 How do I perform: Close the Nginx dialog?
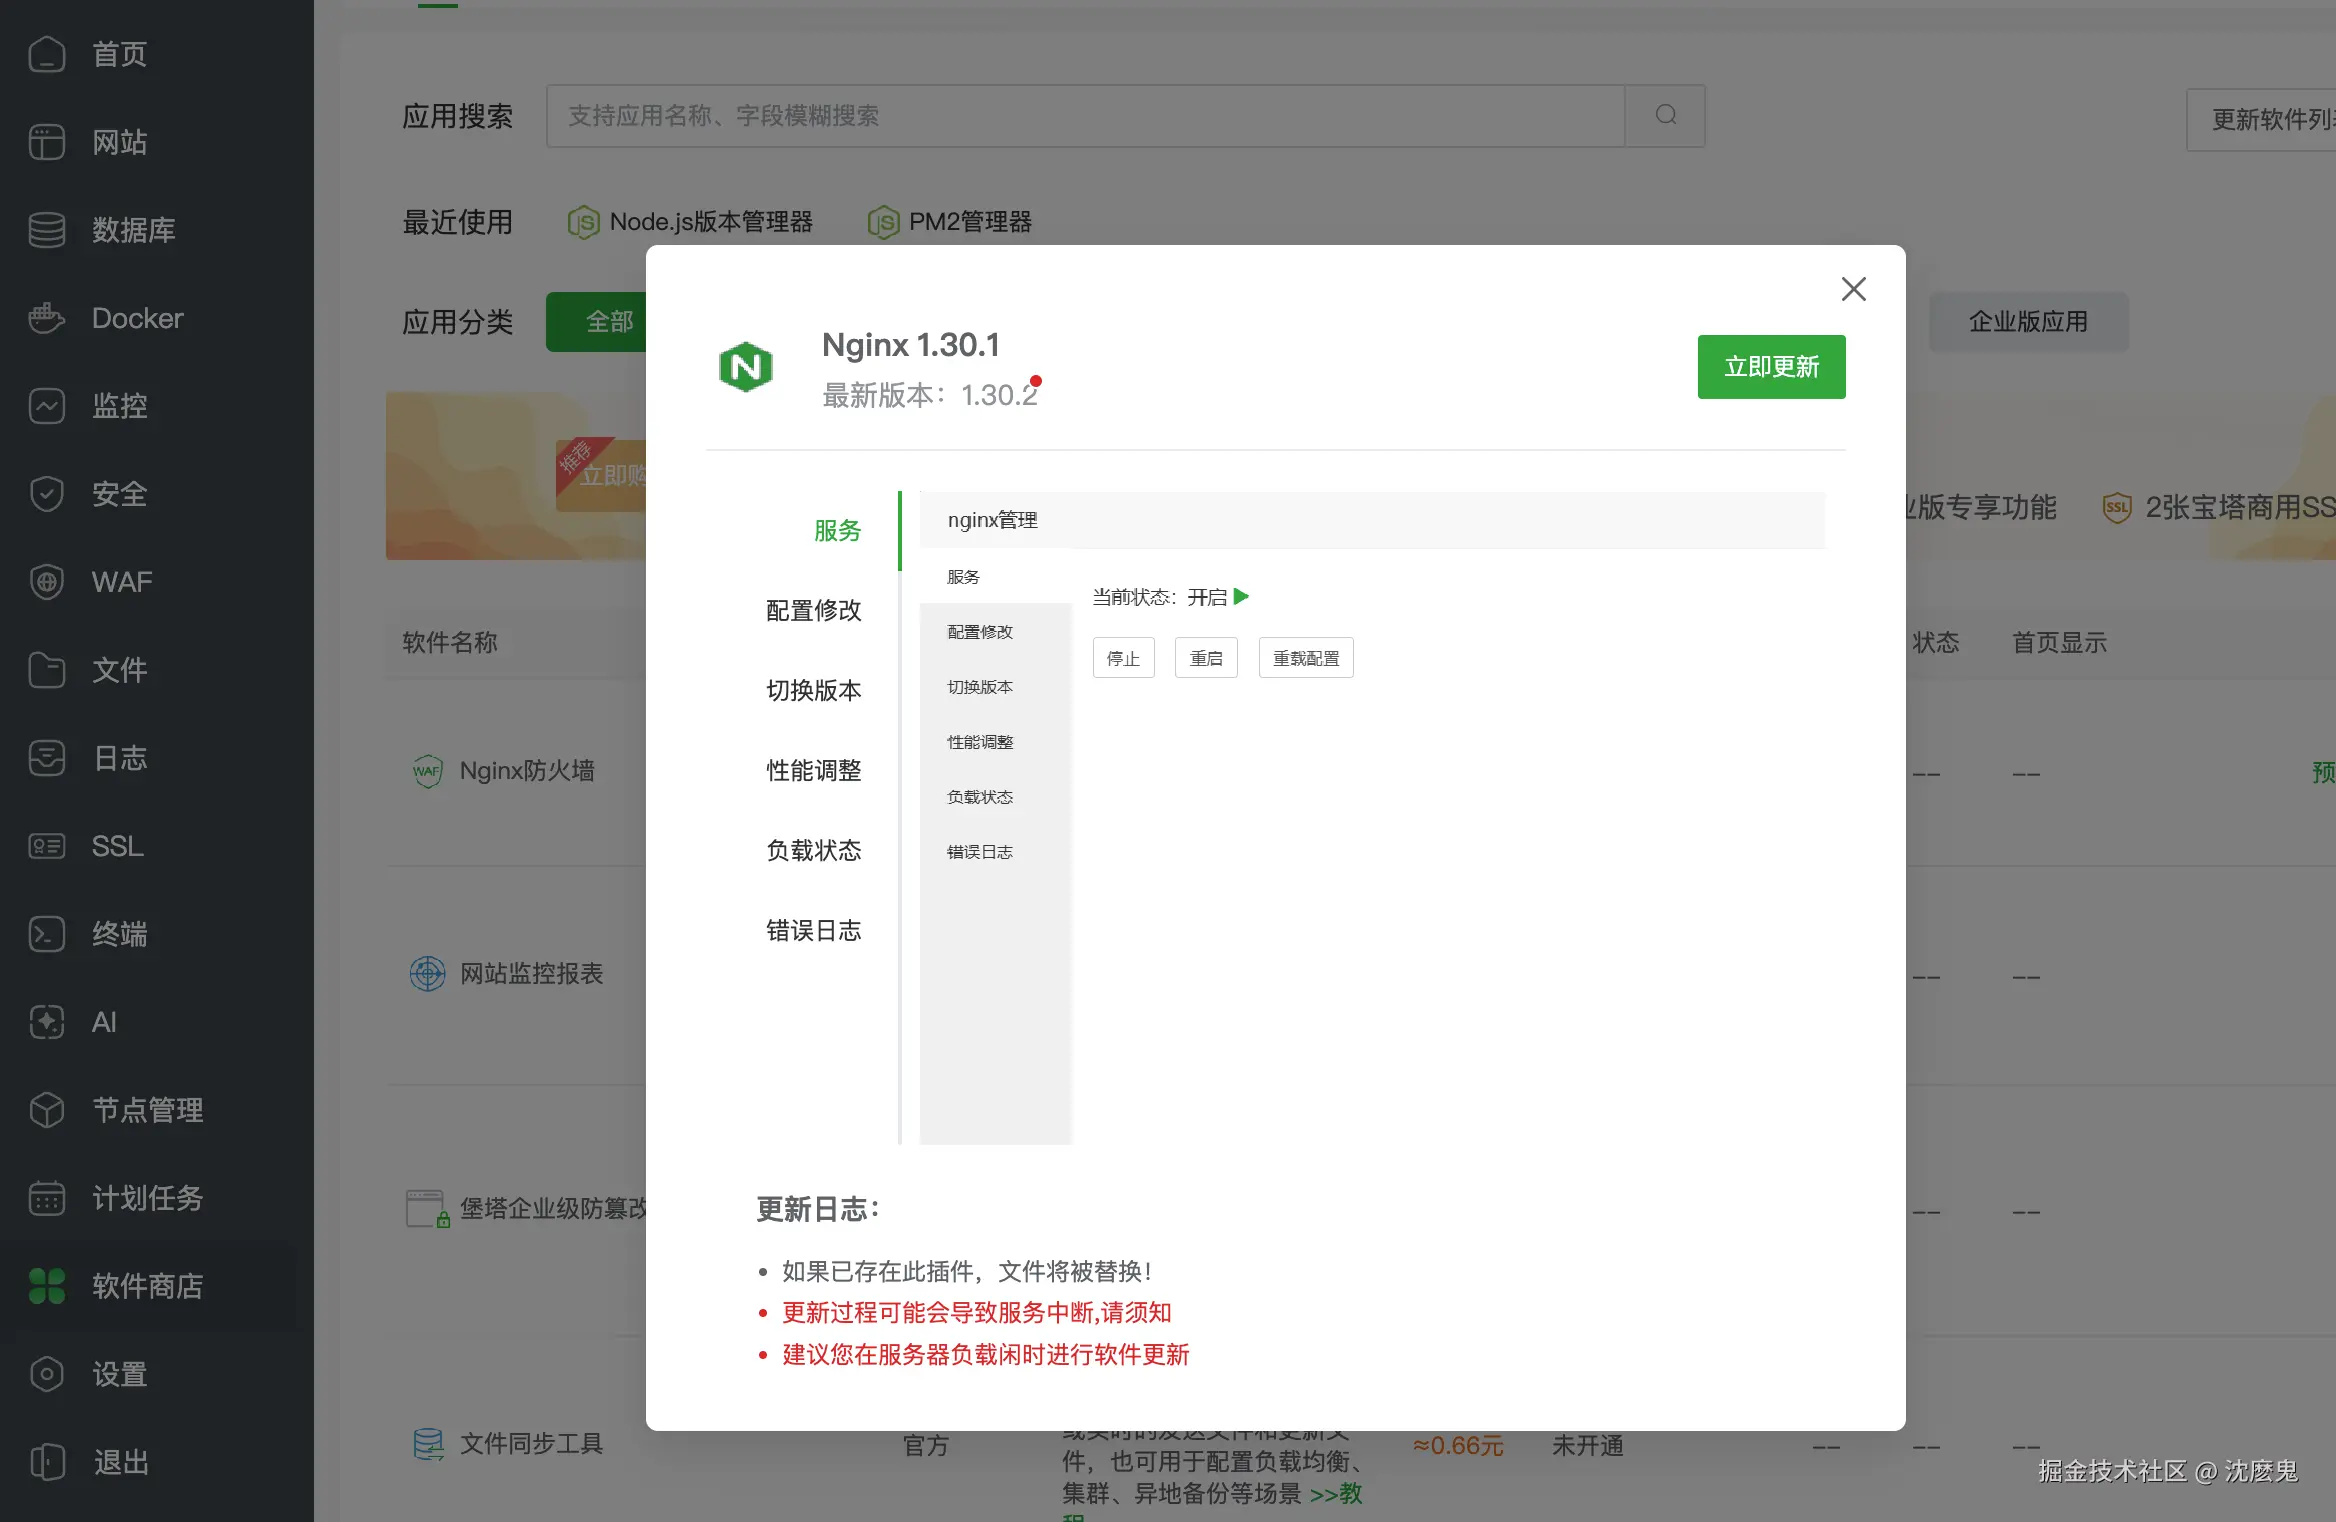point(1854,289)
